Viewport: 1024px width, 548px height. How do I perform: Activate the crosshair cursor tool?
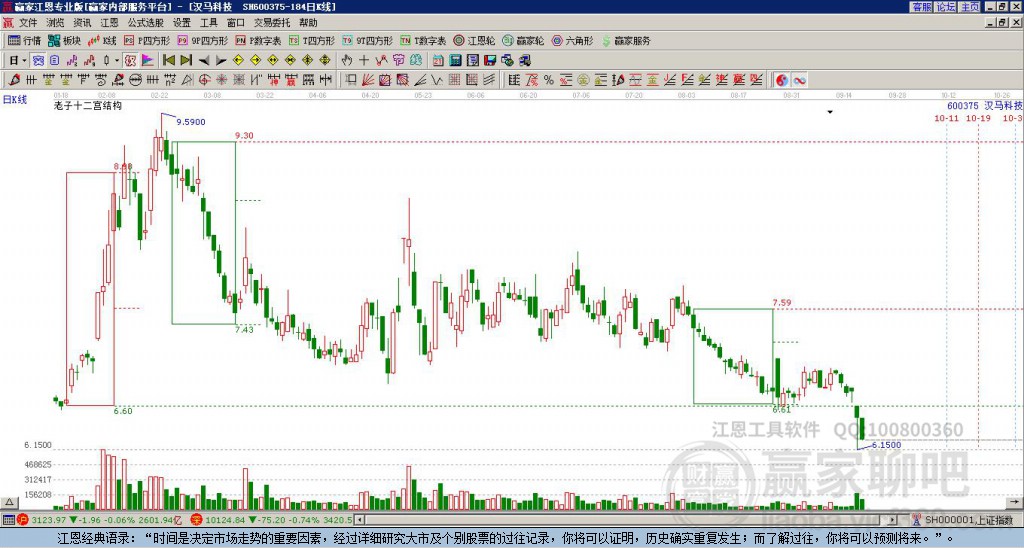(364, 61)
